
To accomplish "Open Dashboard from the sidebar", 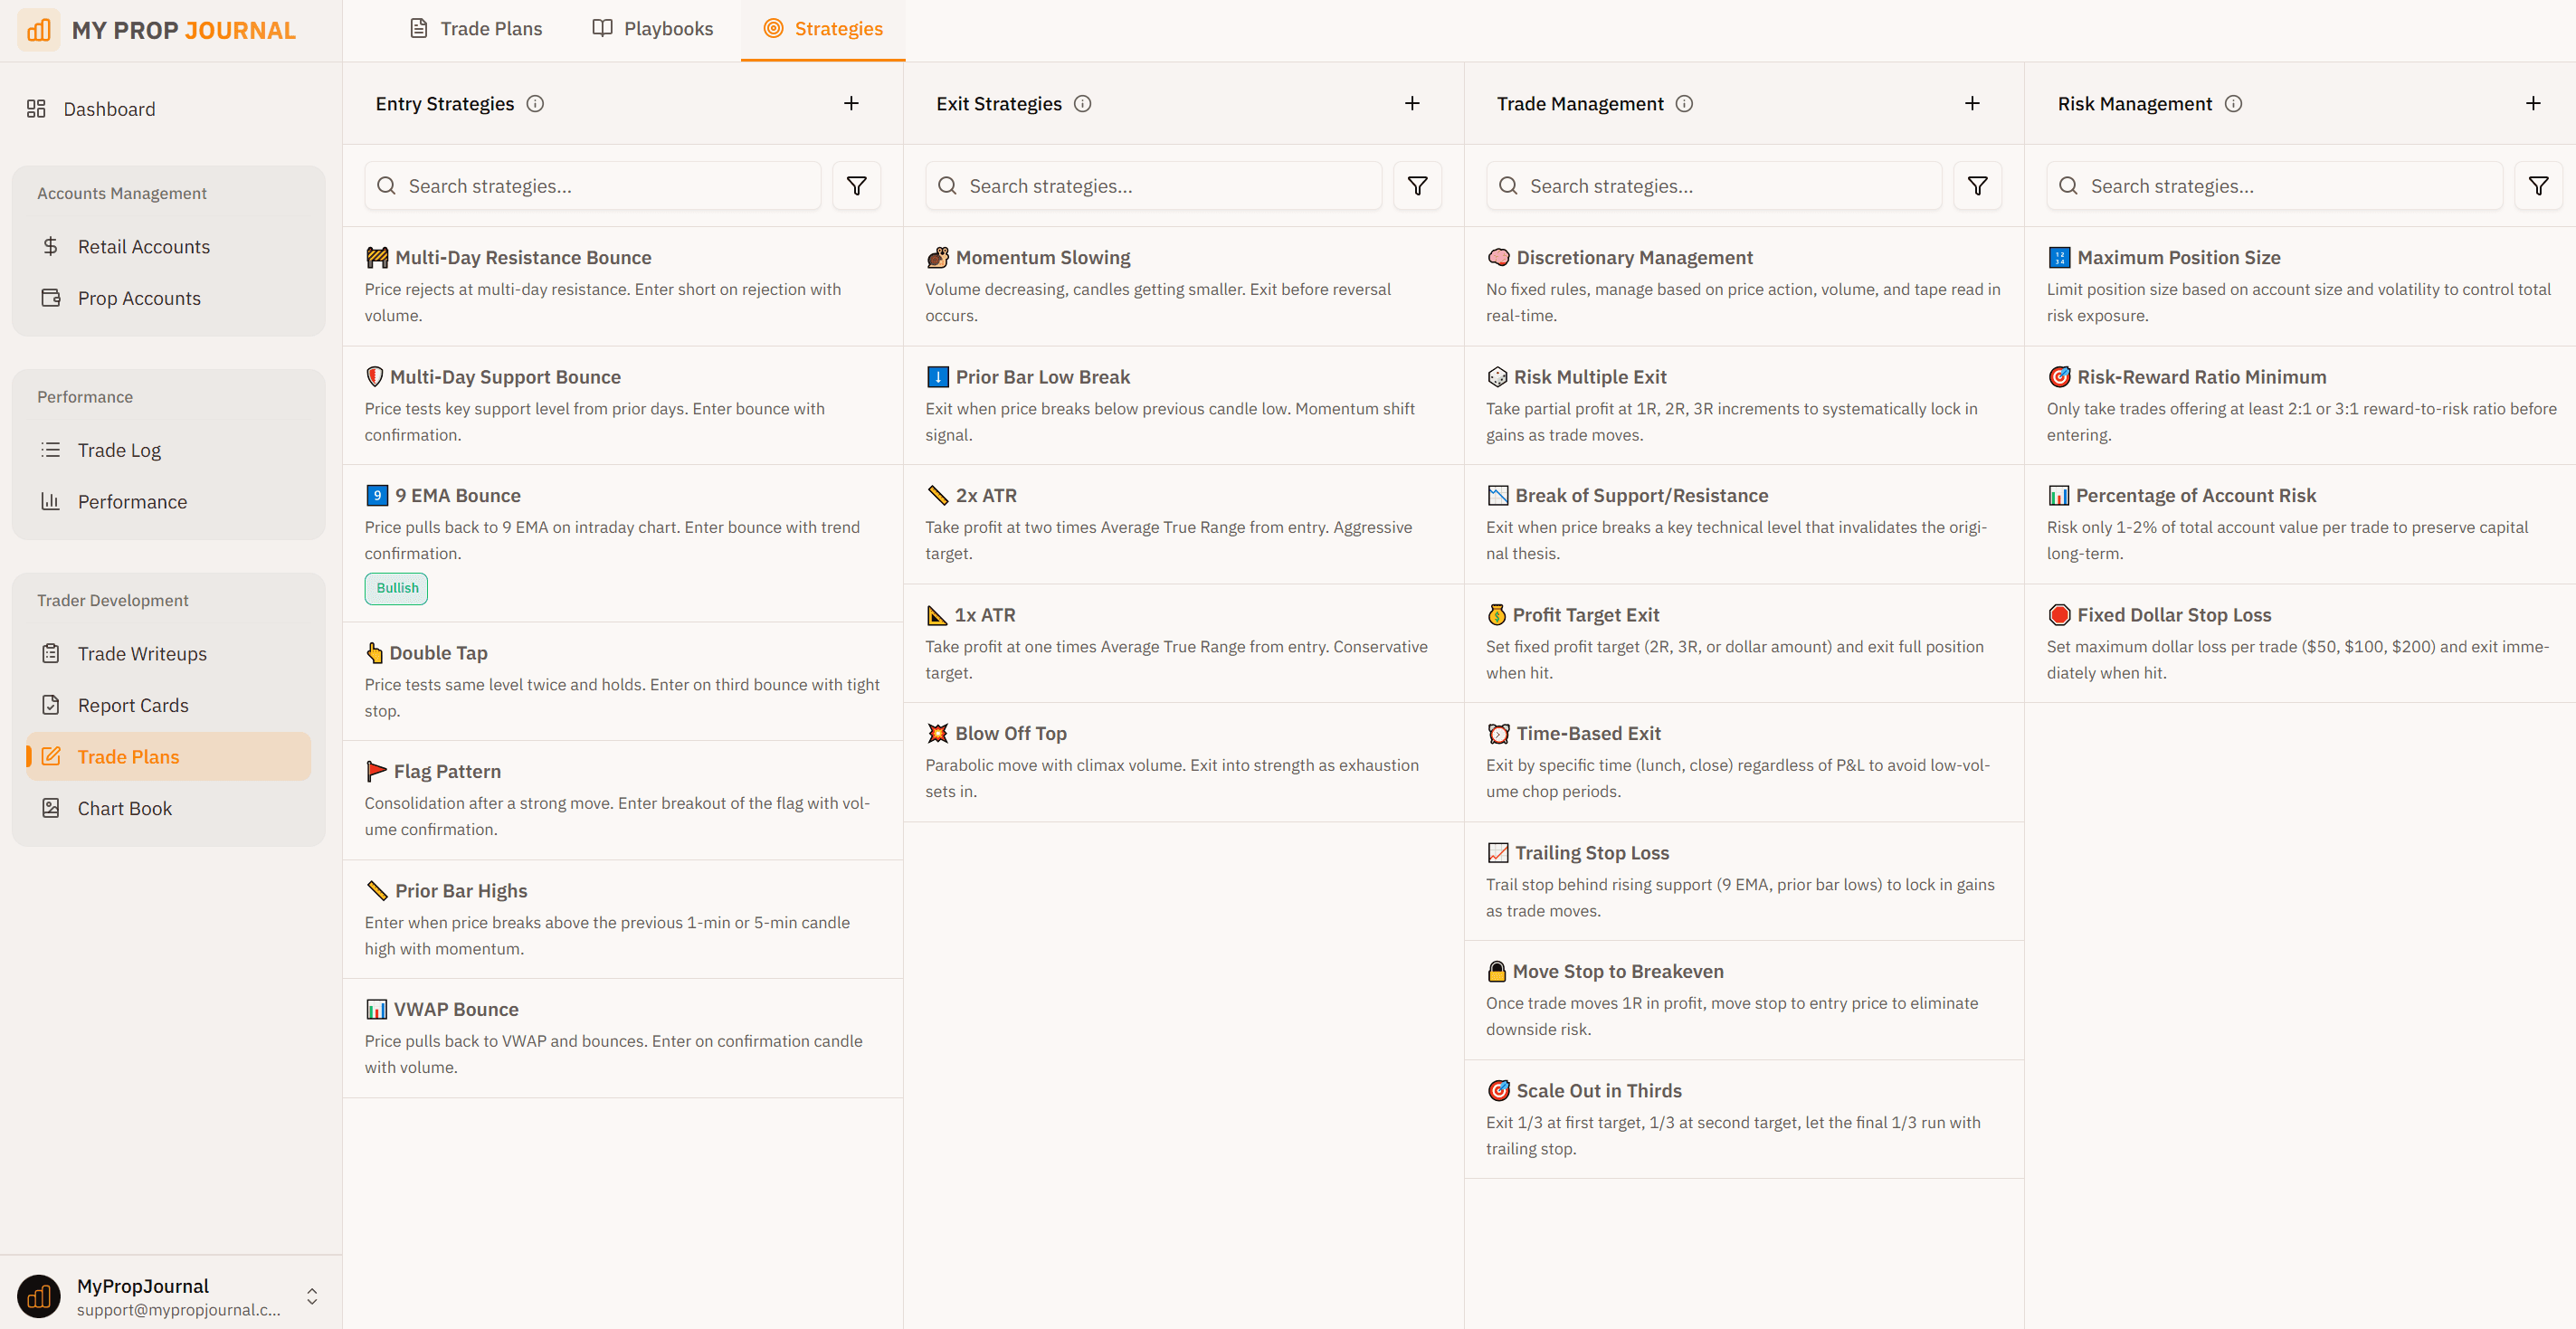I will click(x=168, y=109).
